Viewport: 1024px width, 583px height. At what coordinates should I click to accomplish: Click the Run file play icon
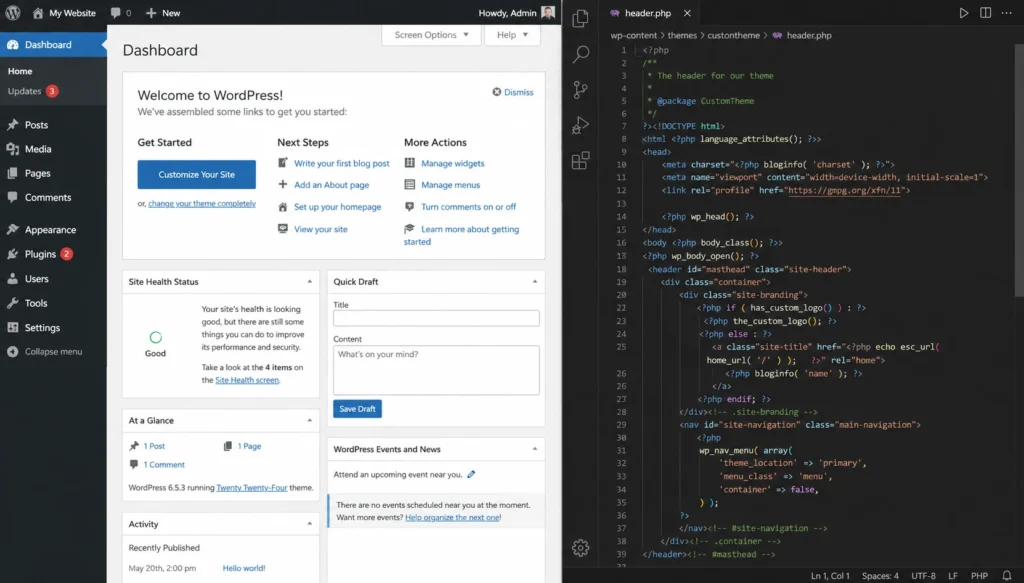963,13
